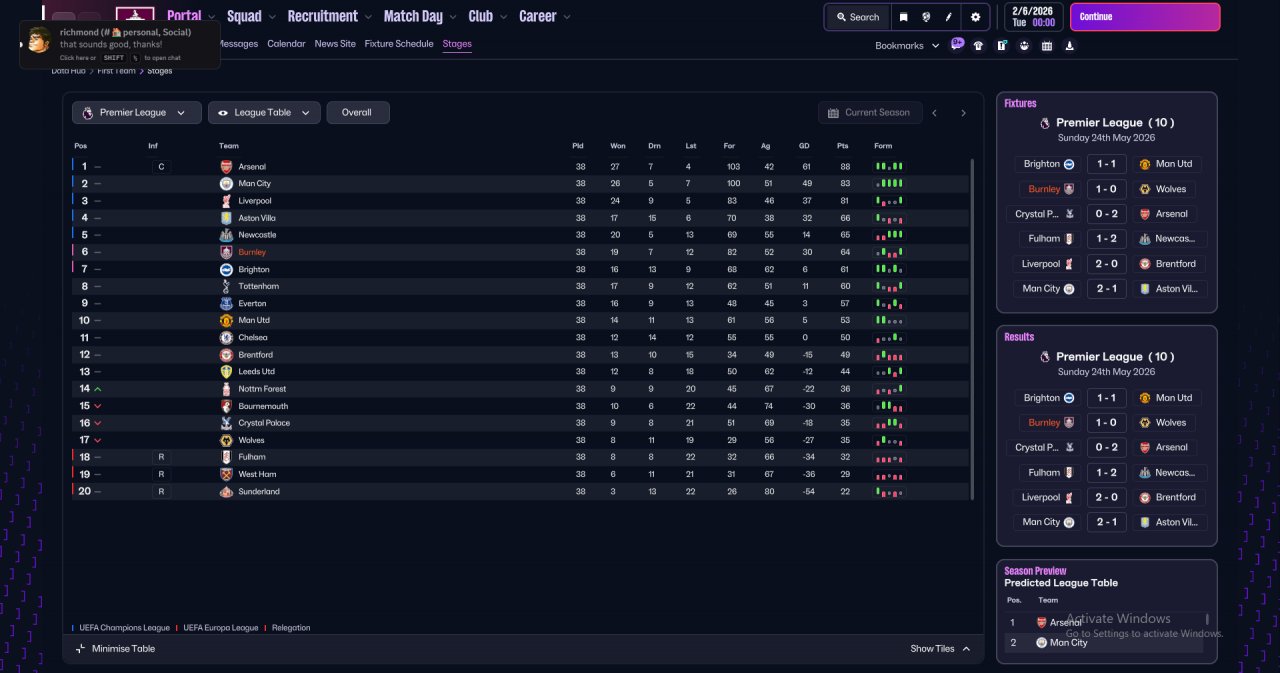Viewport: 1280px width, 673px height.
Task: Expand the Career menu chevron
Action: [x=567, y=17]
